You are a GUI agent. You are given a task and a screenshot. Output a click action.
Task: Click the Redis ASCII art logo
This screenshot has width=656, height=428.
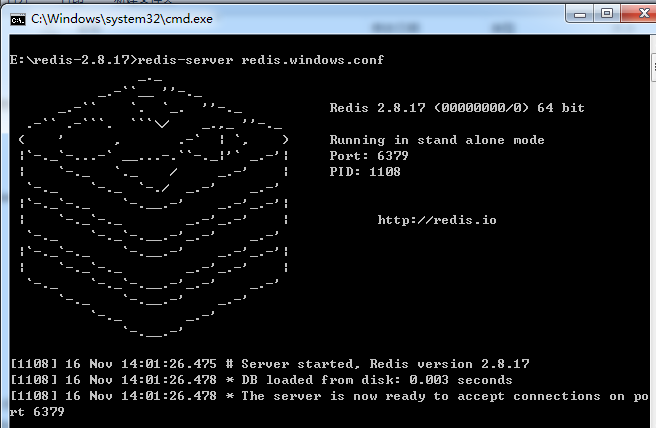pos(154,207)
